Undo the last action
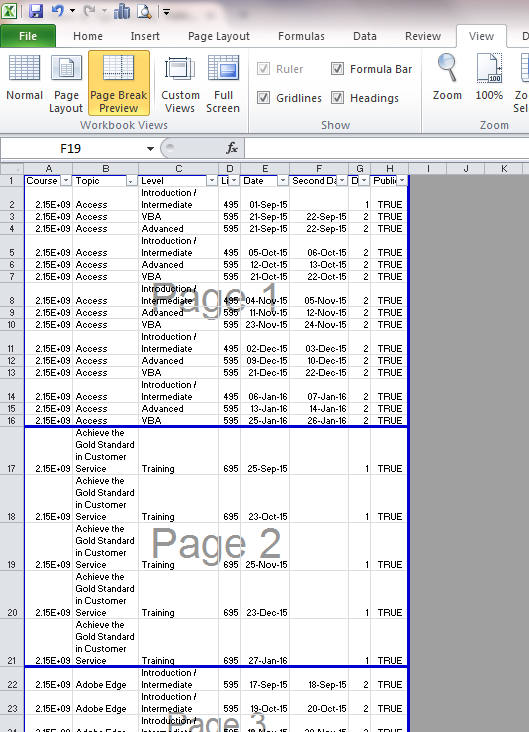Screen dimensions: 529x732 click(x=58, y=10)
